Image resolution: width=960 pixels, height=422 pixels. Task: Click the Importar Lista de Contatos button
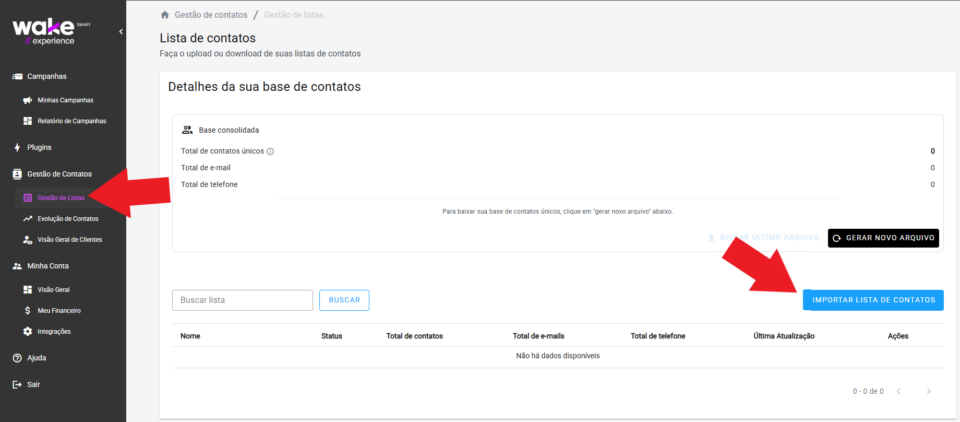pos(873,300)
